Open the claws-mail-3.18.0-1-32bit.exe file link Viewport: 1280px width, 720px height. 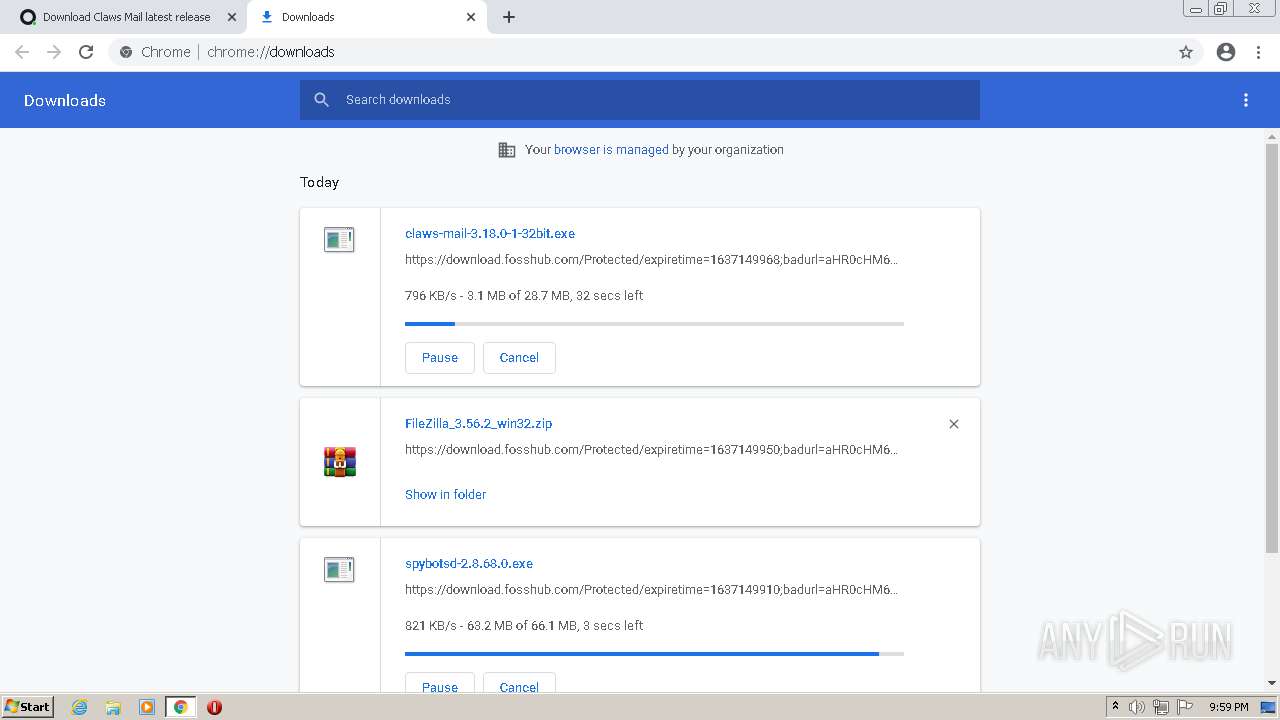tap(490, 234)
